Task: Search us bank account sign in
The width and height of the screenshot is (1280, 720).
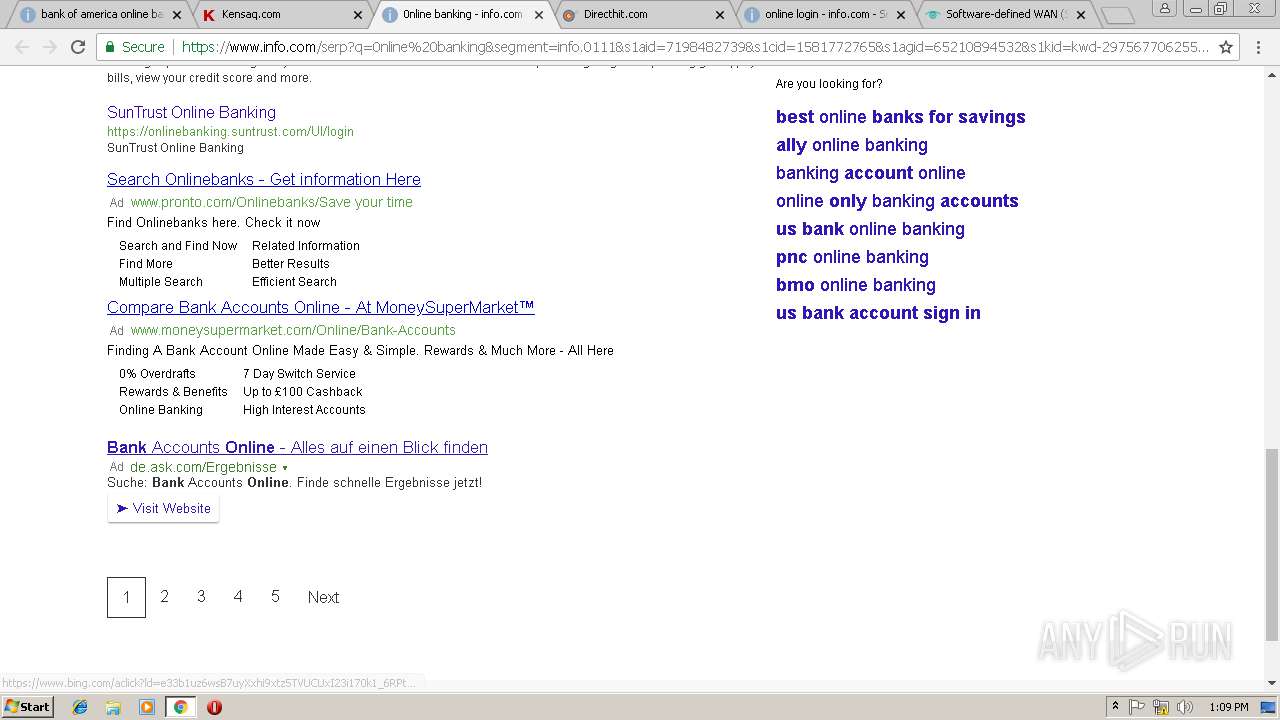Action: point(878,313)
